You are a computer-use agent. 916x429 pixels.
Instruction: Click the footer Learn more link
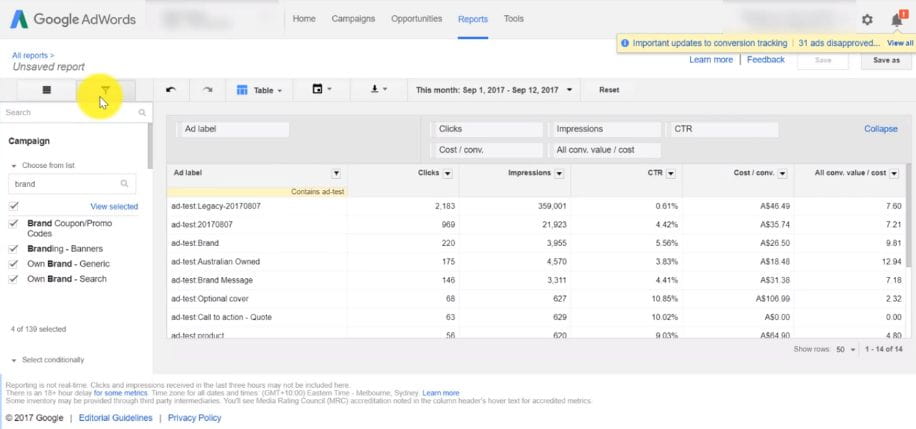pos(441,393)
